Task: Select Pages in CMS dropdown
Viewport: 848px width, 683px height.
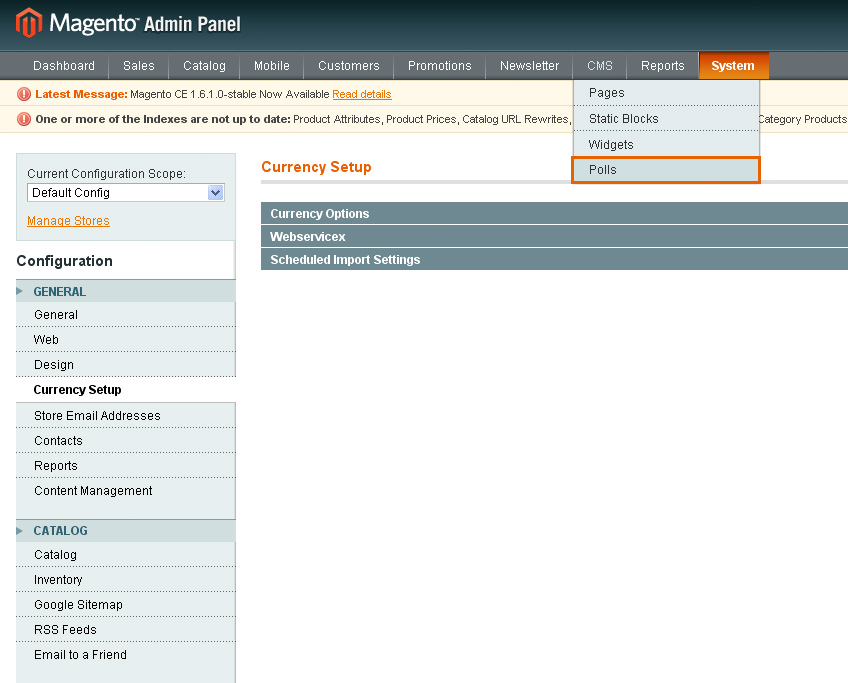Action: tap(666, 93)
